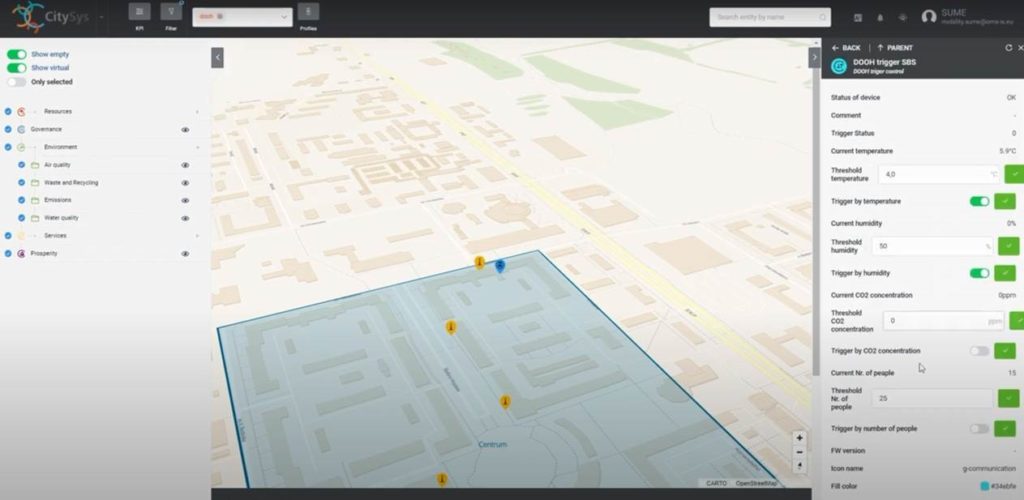Click the Prosperity category icon
Screen dimensions: 1024x500
(x=22, y=253)
